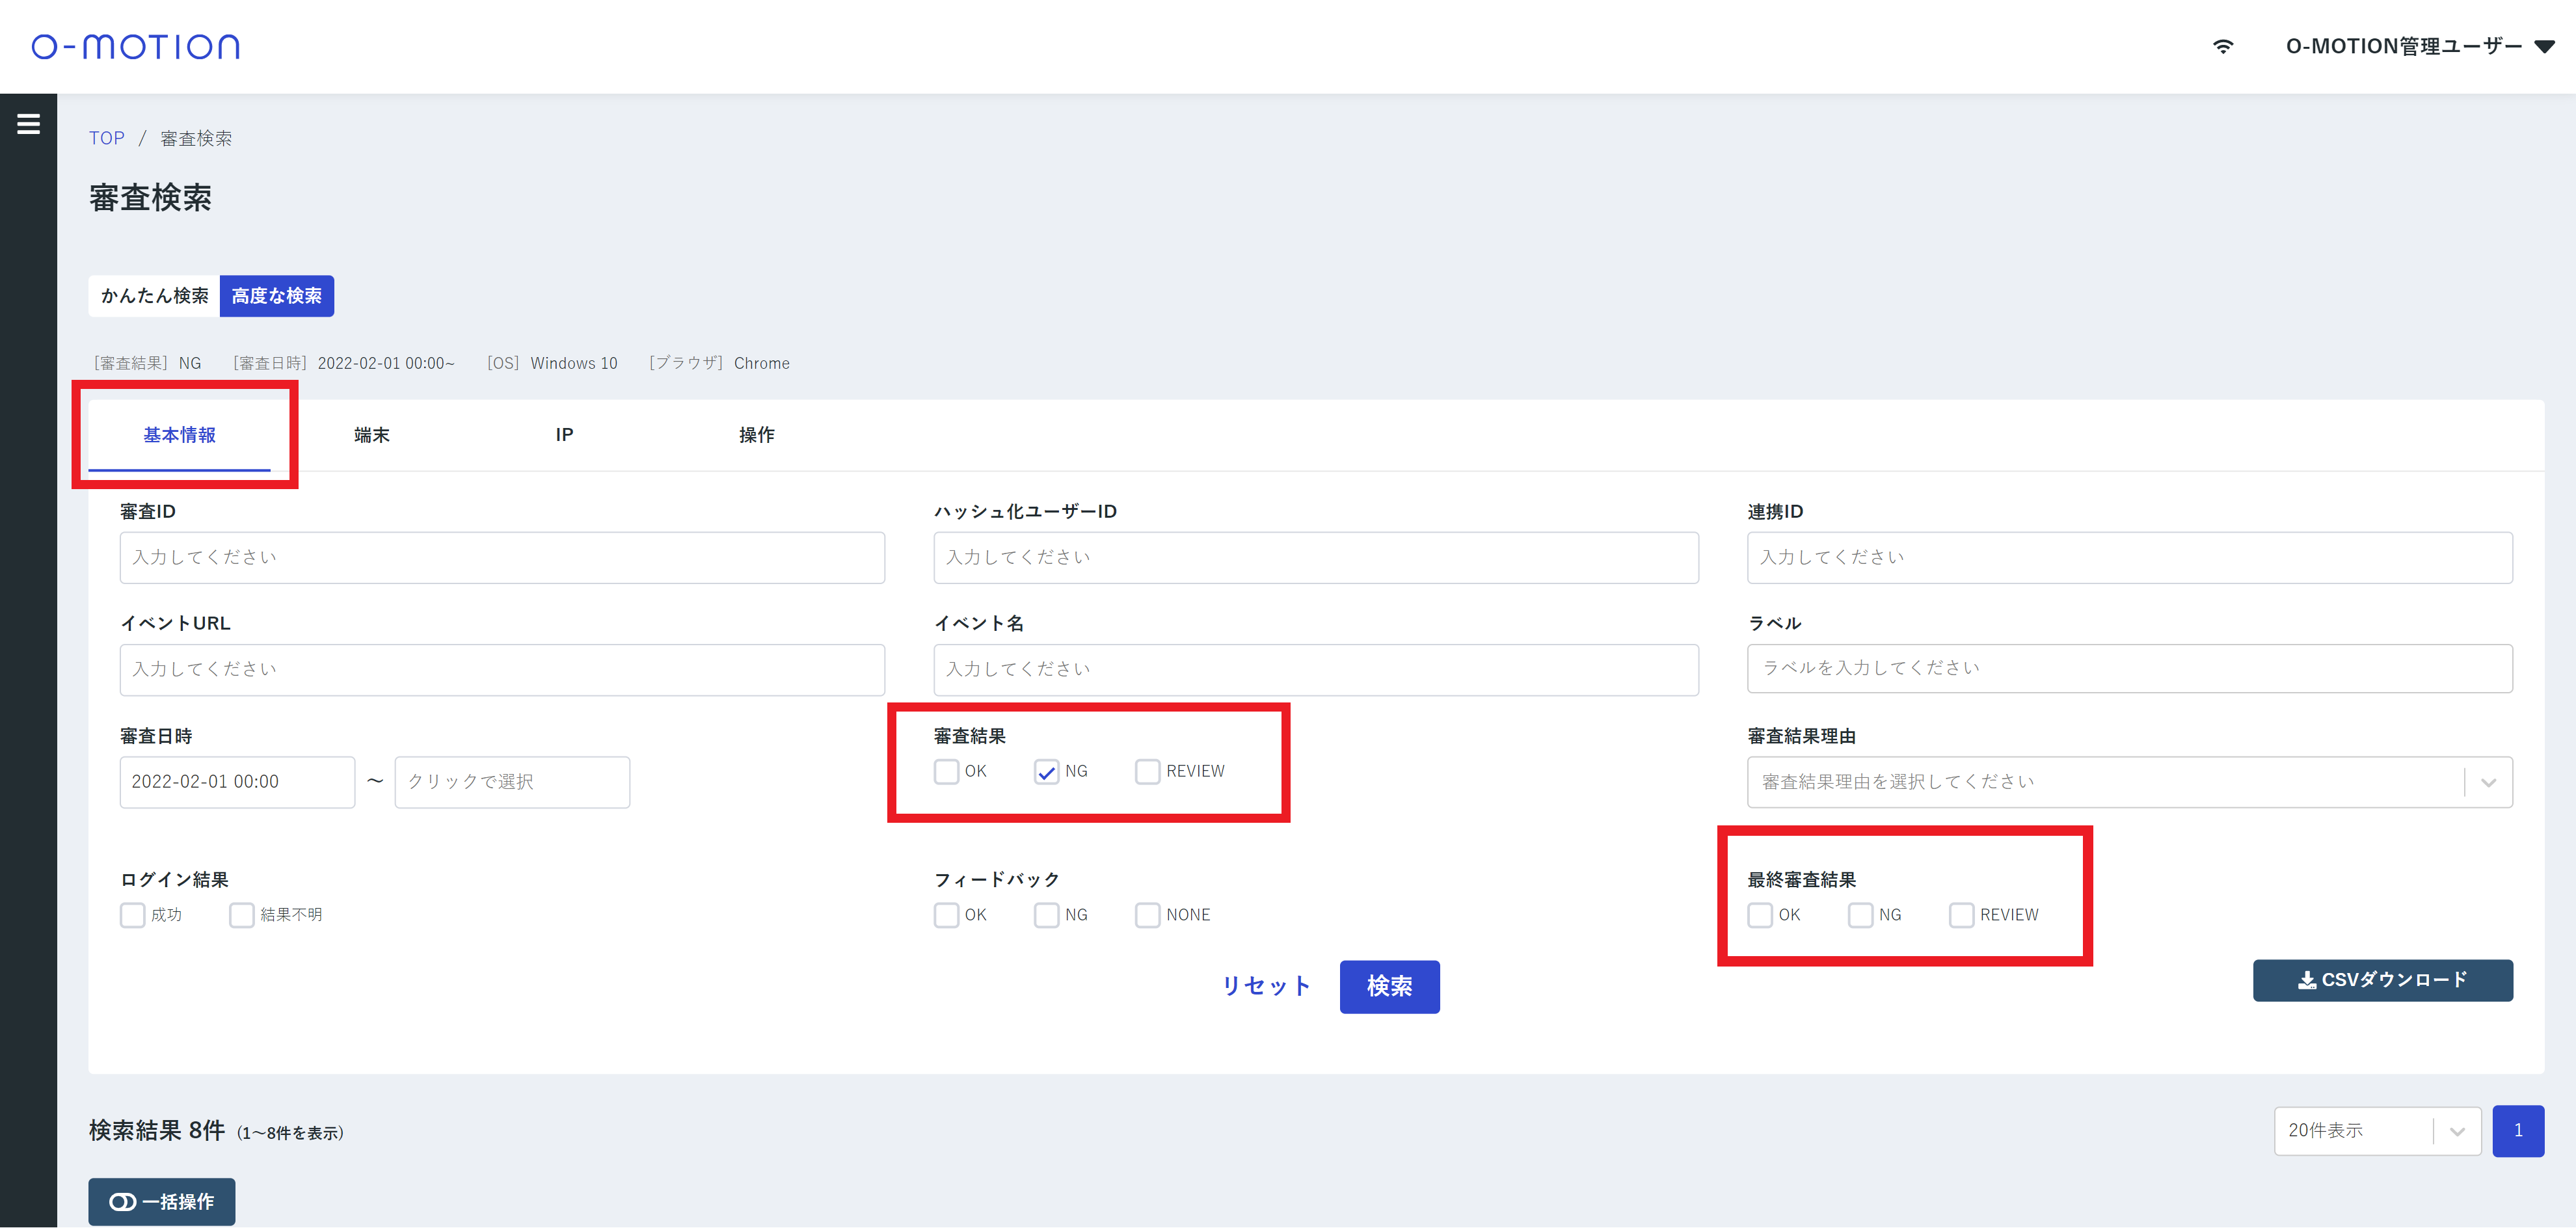
Task: Open the hamburger sidebar menu
Action: (x=28, y=124)
